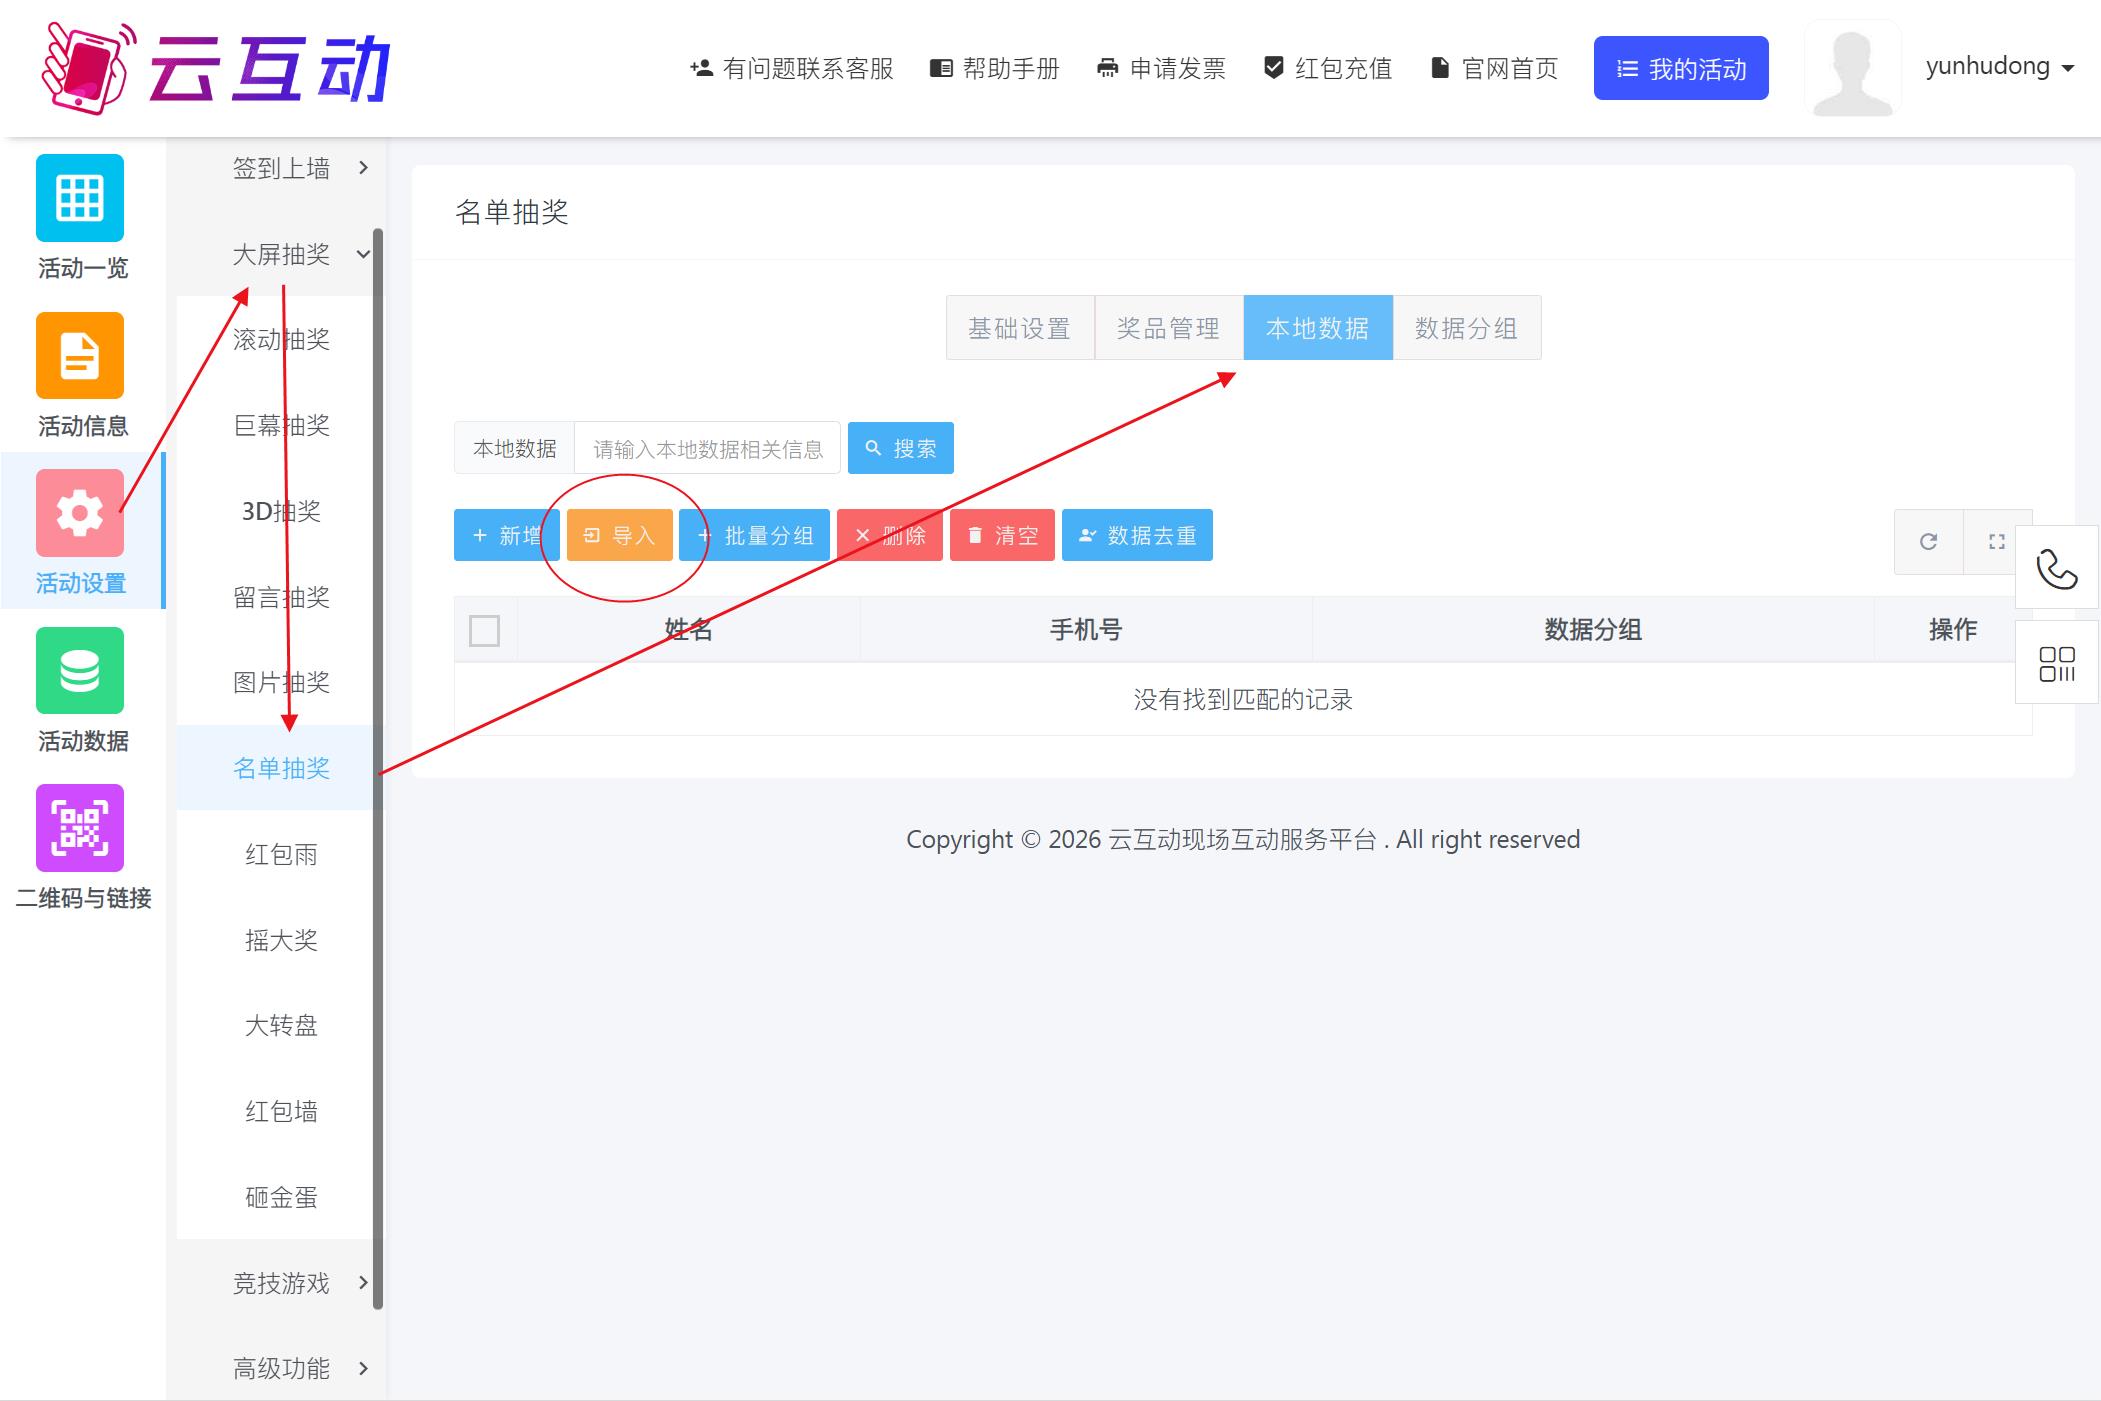Click inside the 本地数据 search input field

pyautogui.click(x=706, y=448)
